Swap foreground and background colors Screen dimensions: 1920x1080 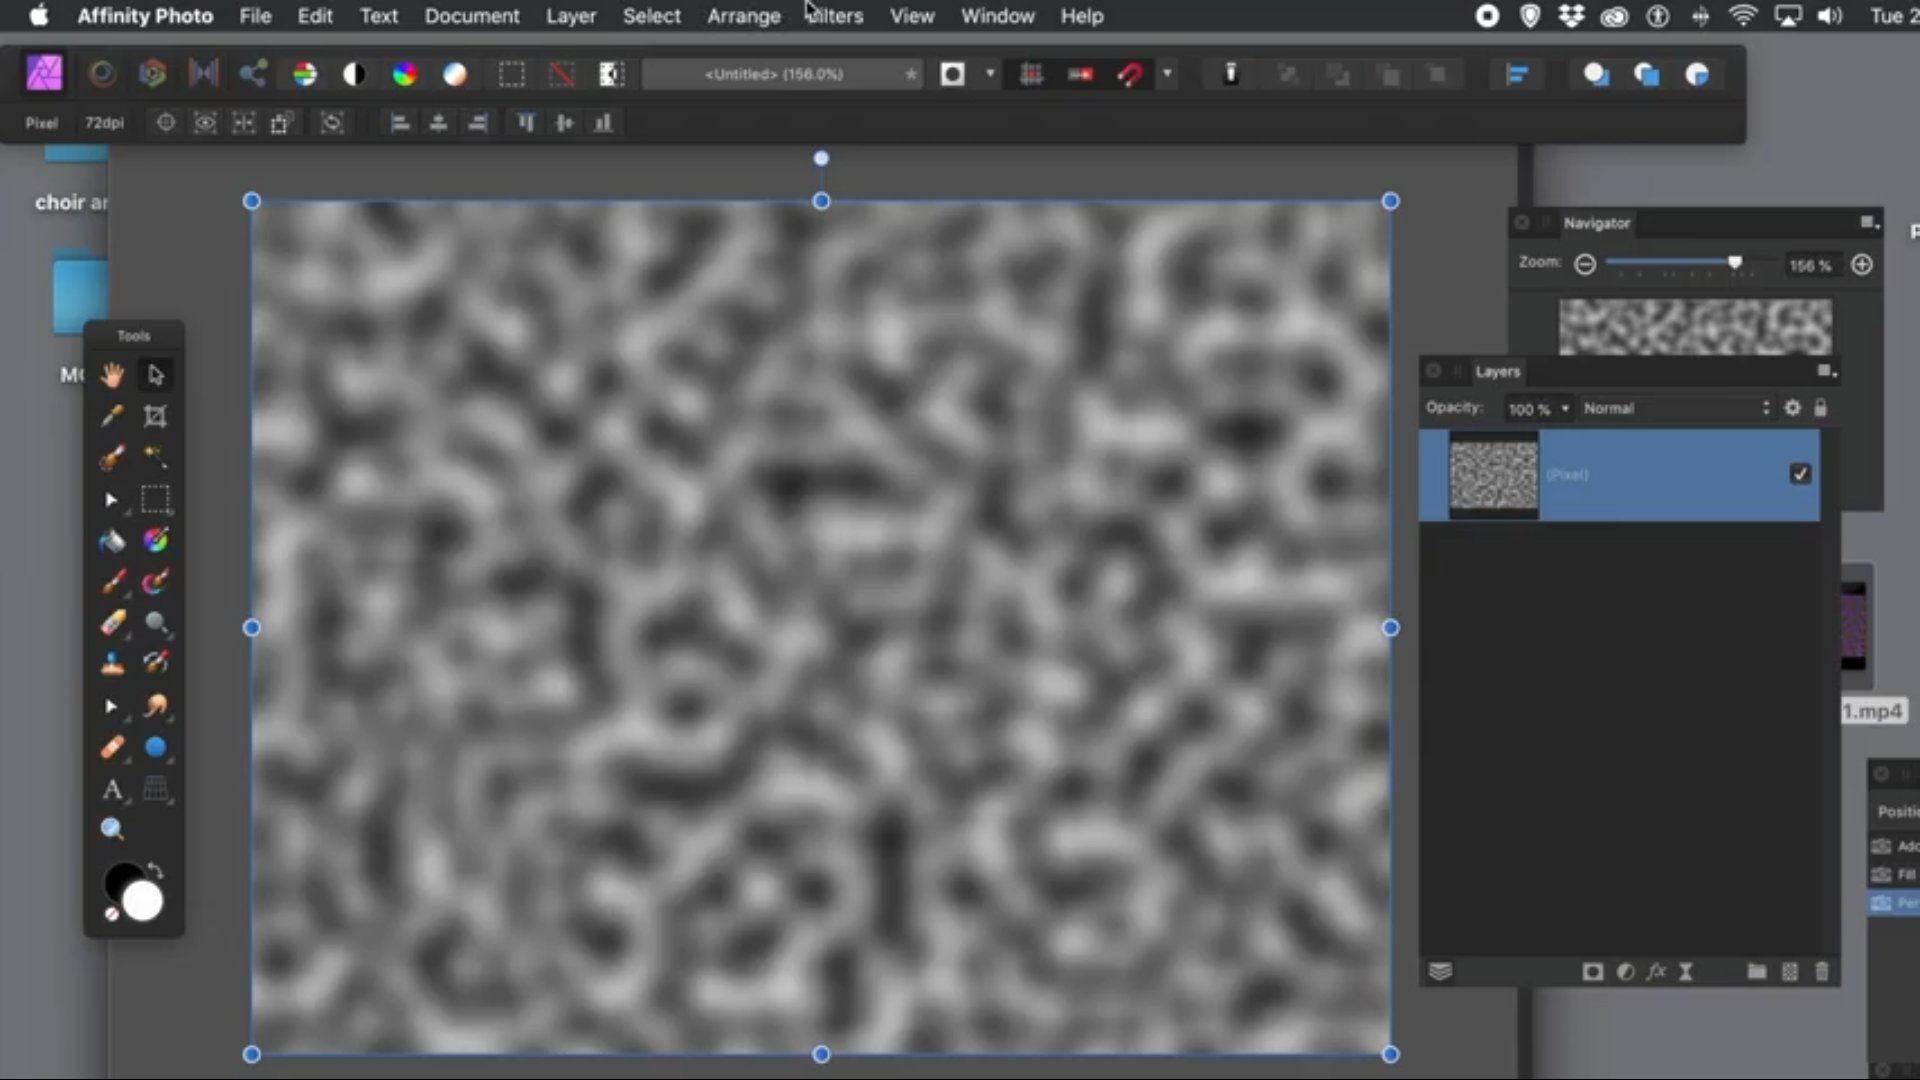click(x=155, y=871)
